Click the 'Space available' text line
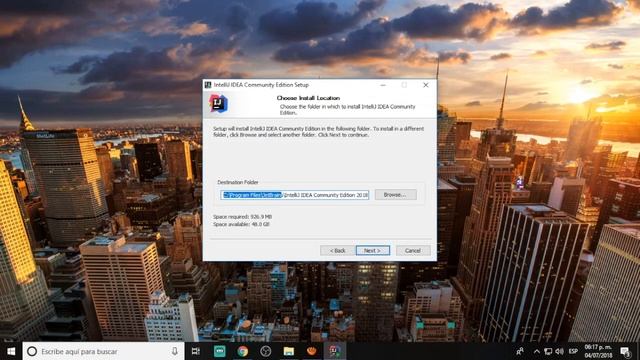The width and height of the screenshot is (640, 360). click(241, 224)
